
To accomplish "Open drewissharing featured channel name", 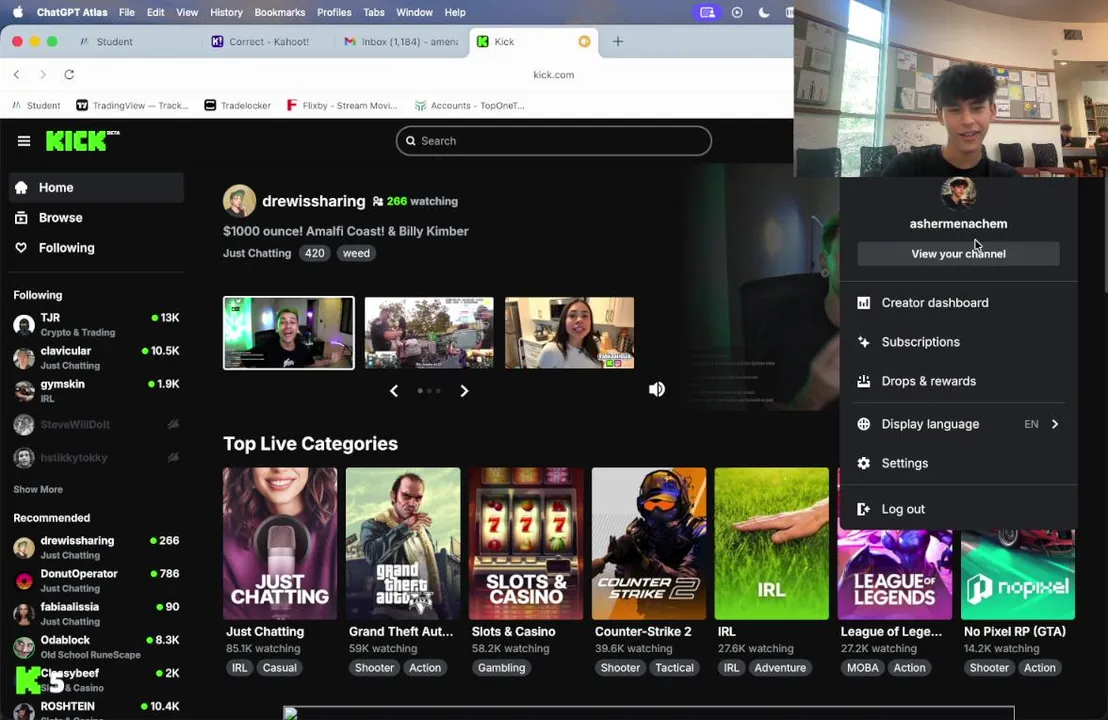I will pos(314,201).
